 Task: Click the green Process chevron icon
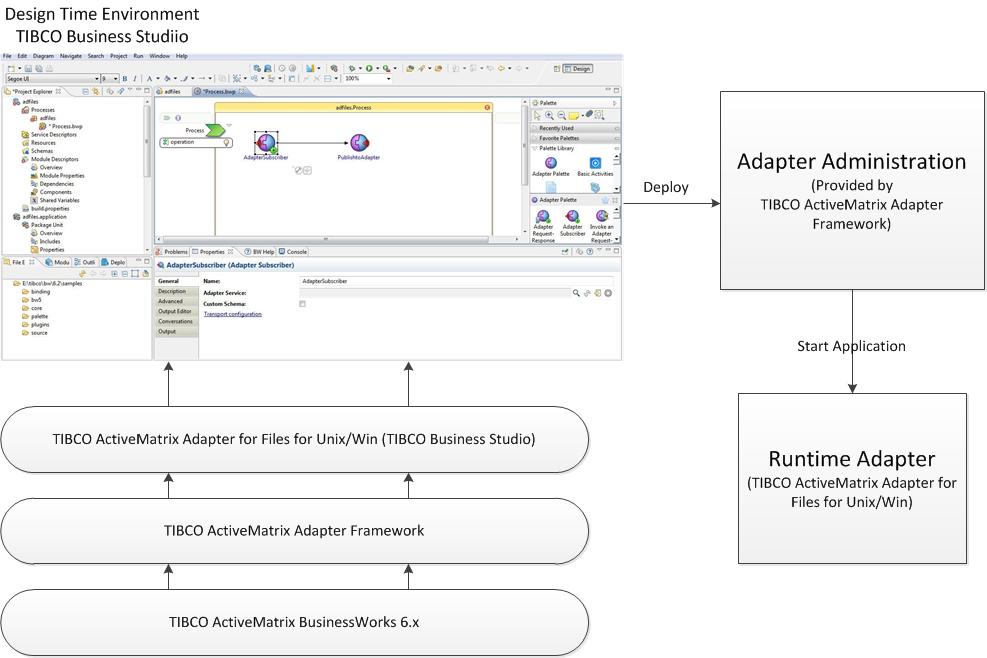pos(215,130)
